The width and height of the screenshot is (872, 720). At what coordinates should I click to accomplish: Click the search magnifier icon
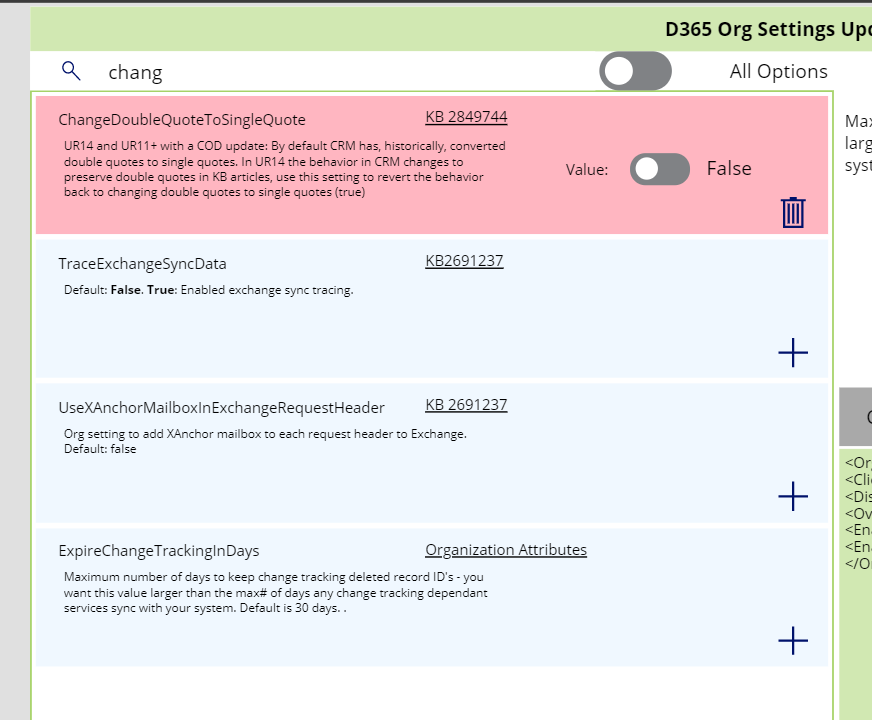[x=71, y=71]
